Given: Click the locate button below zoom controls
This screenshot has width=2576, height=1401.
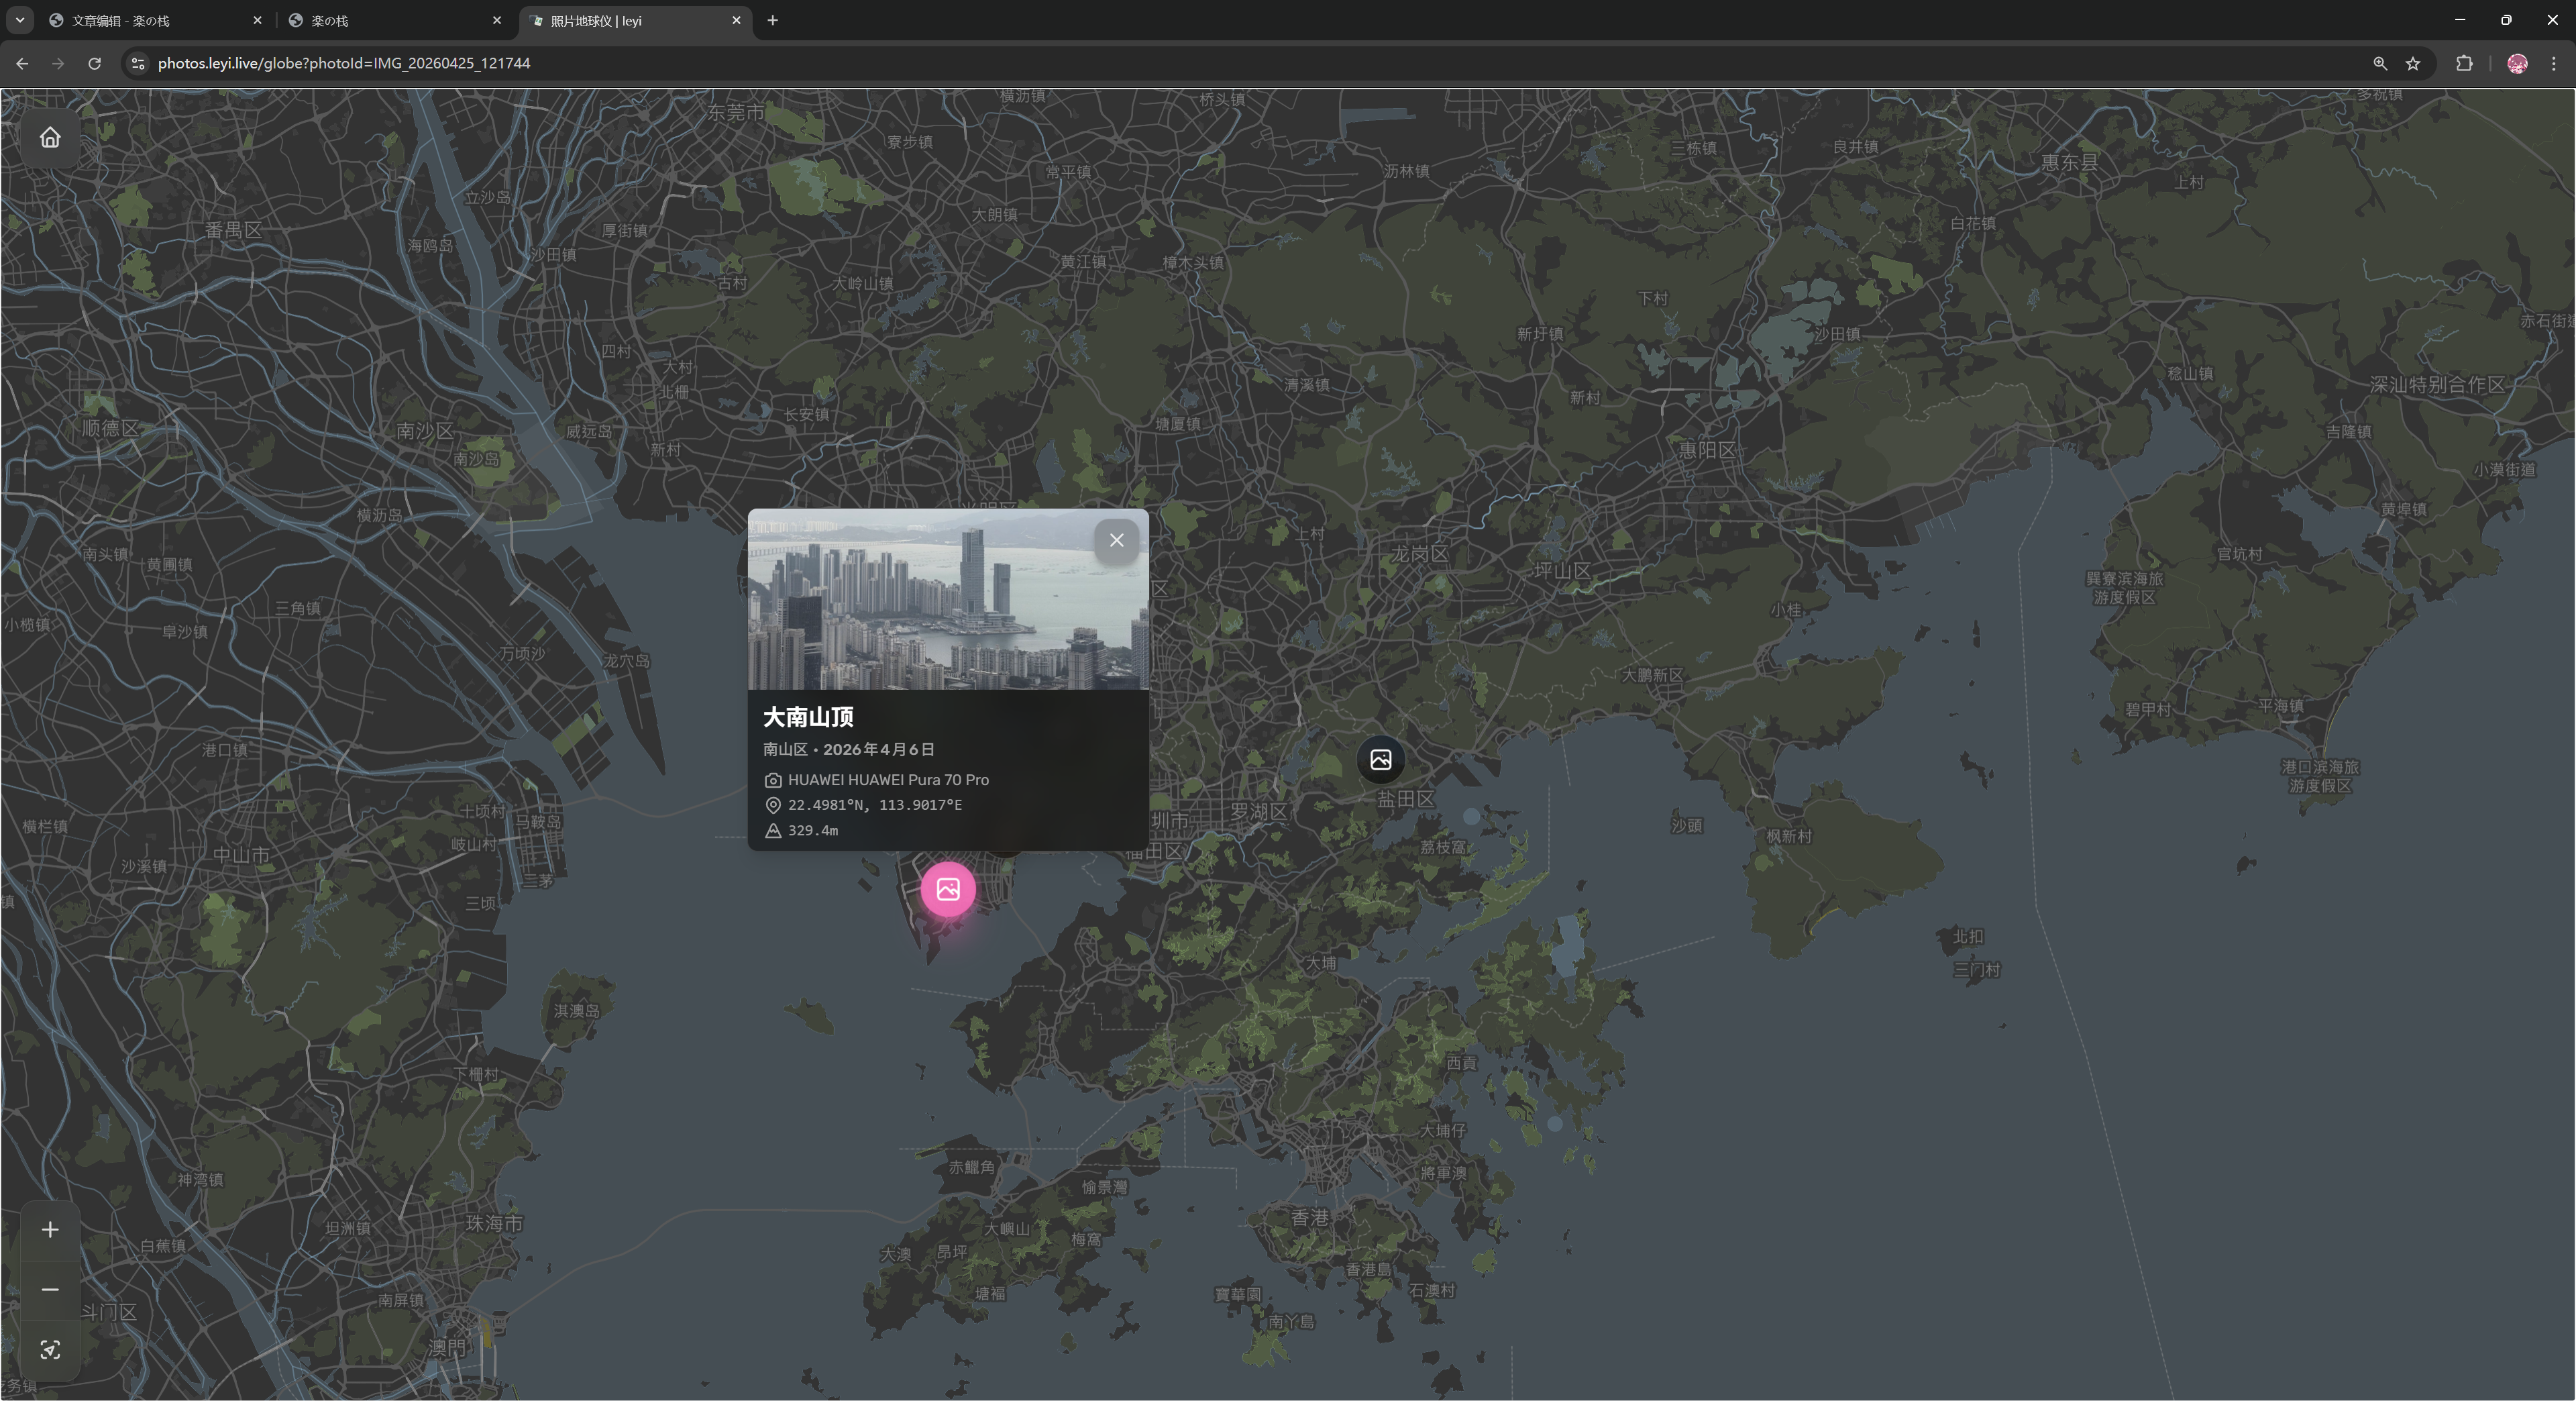Looking at the screenshot, I should tap(50, 1349).
